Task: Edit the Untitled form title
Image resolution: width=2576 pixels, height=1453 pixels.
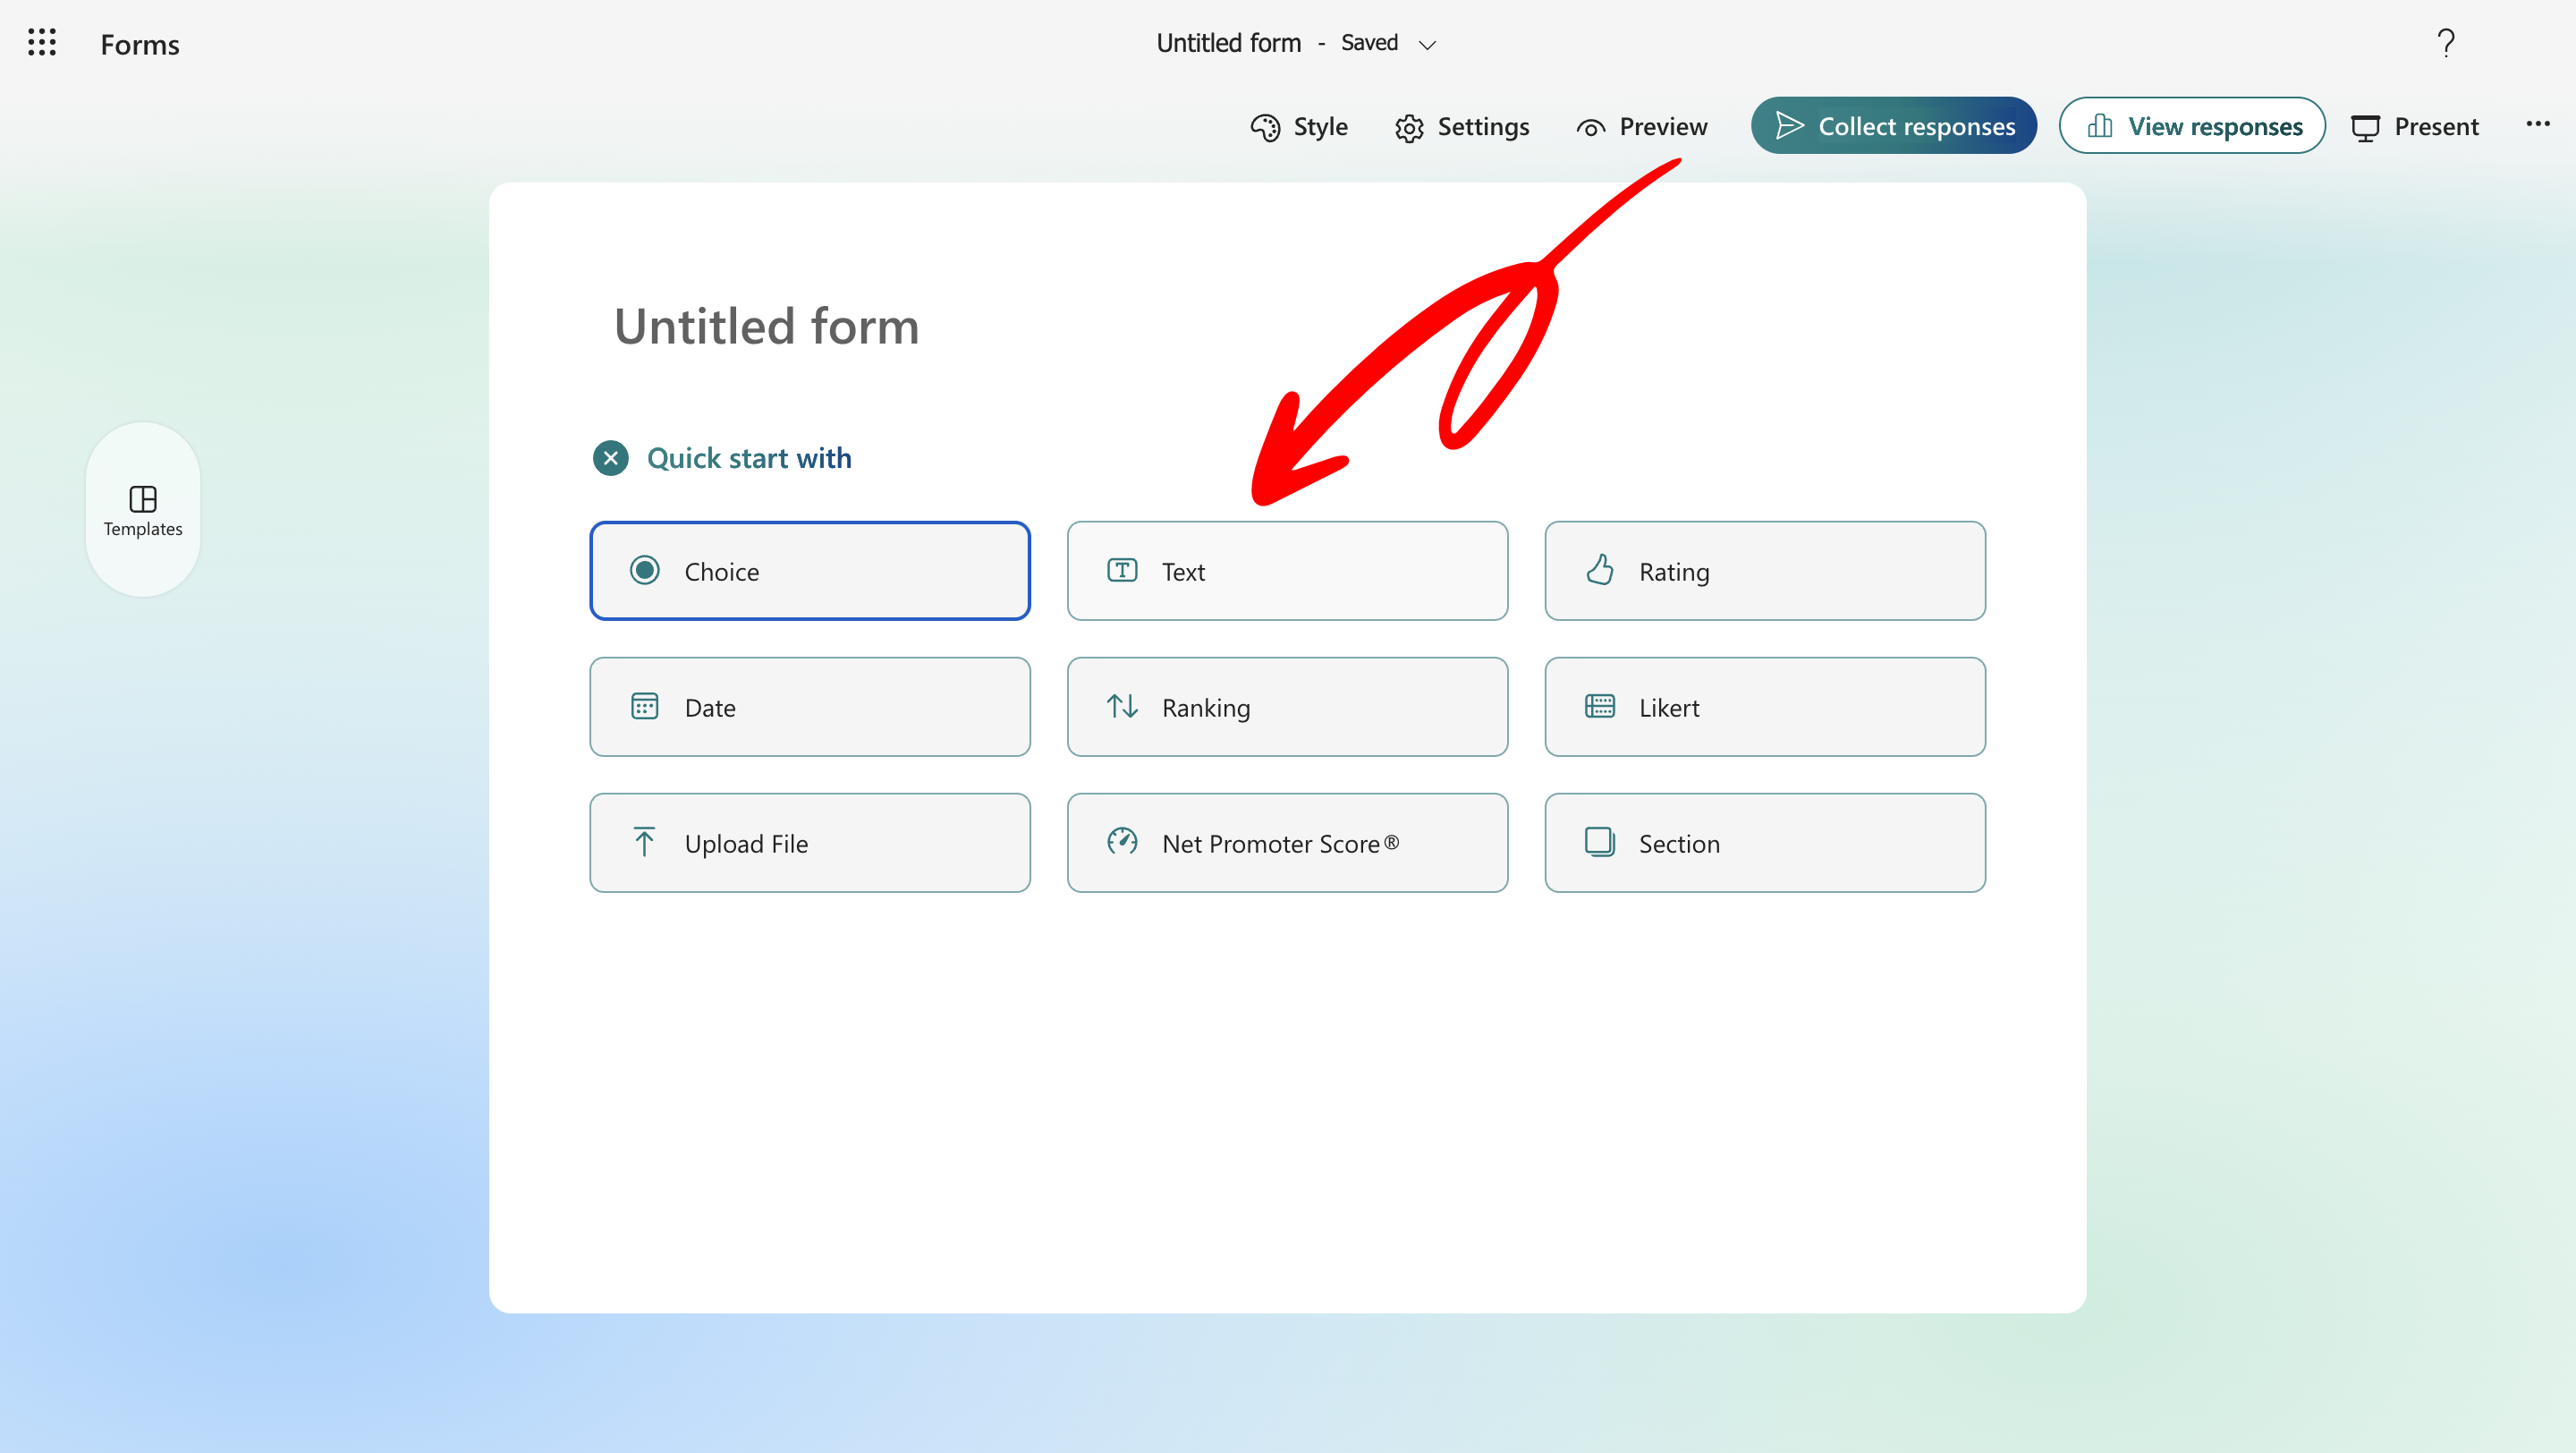Action: pyautogui.click(x=766, y=326)
